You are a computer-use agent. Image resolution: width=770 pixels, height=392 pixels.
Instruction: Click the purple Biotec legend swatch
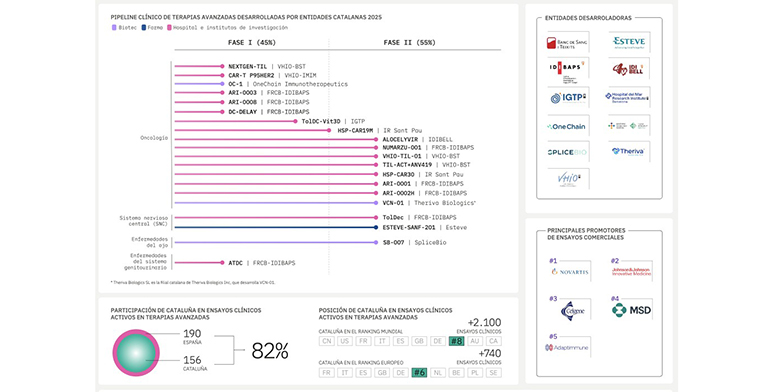pyautogui.click(x=114, y=28)
